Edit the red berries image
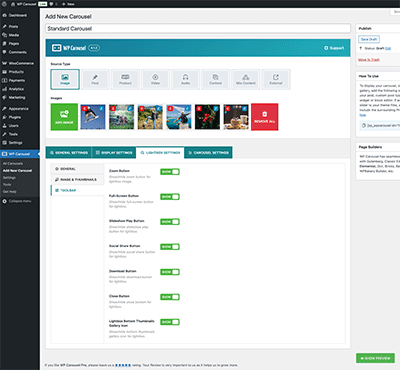This screenshot has height=370, width=400. [x=216, y=108]
